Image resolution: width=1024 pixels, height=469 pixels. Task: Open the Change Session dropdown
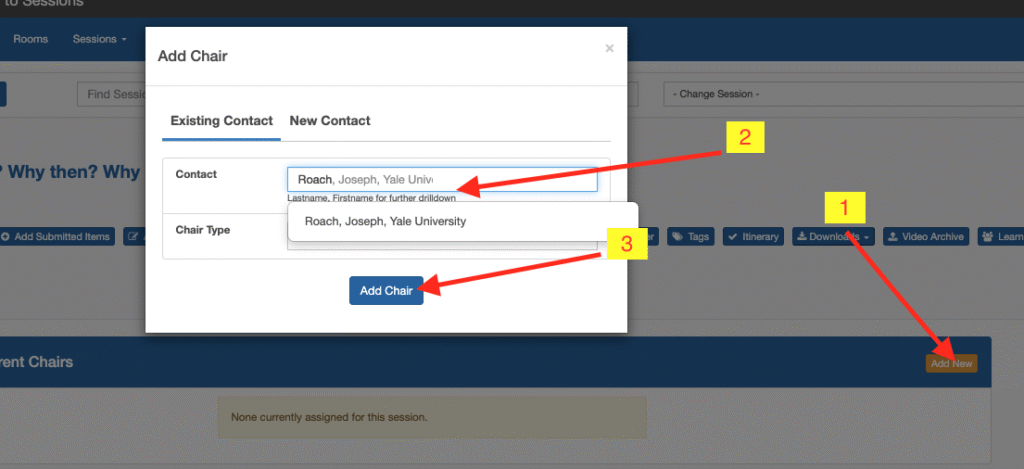click(x=827, y=94)
